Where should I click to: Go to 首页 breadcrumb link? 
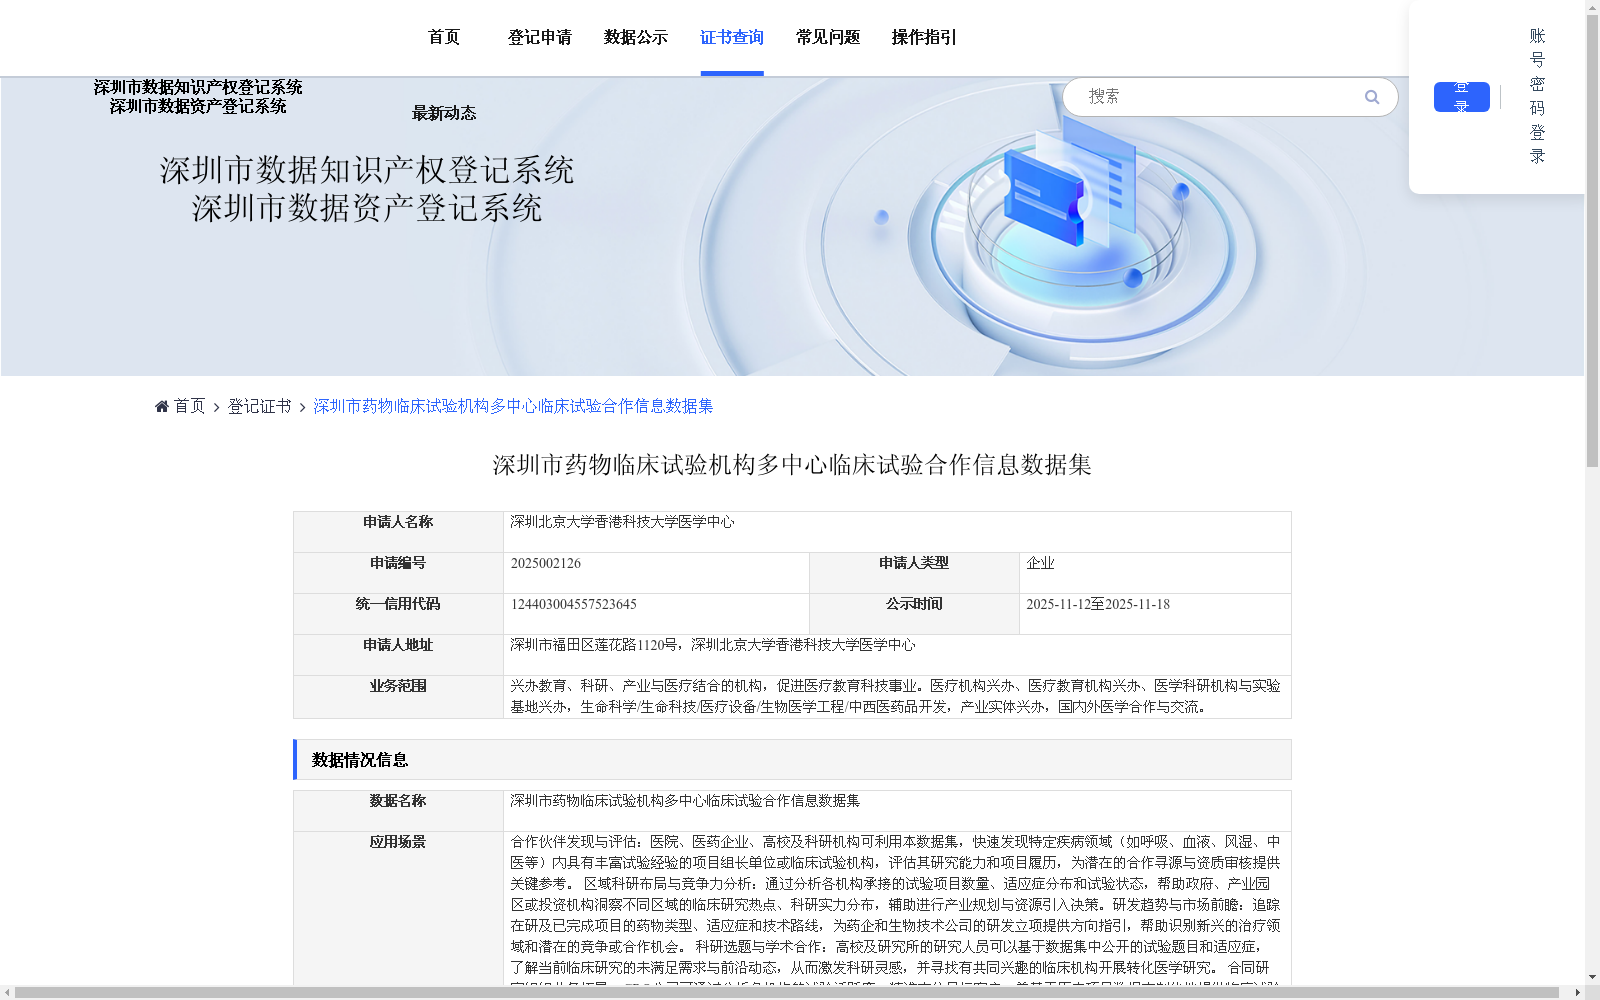pyautogui.click(x=189, y=406)
